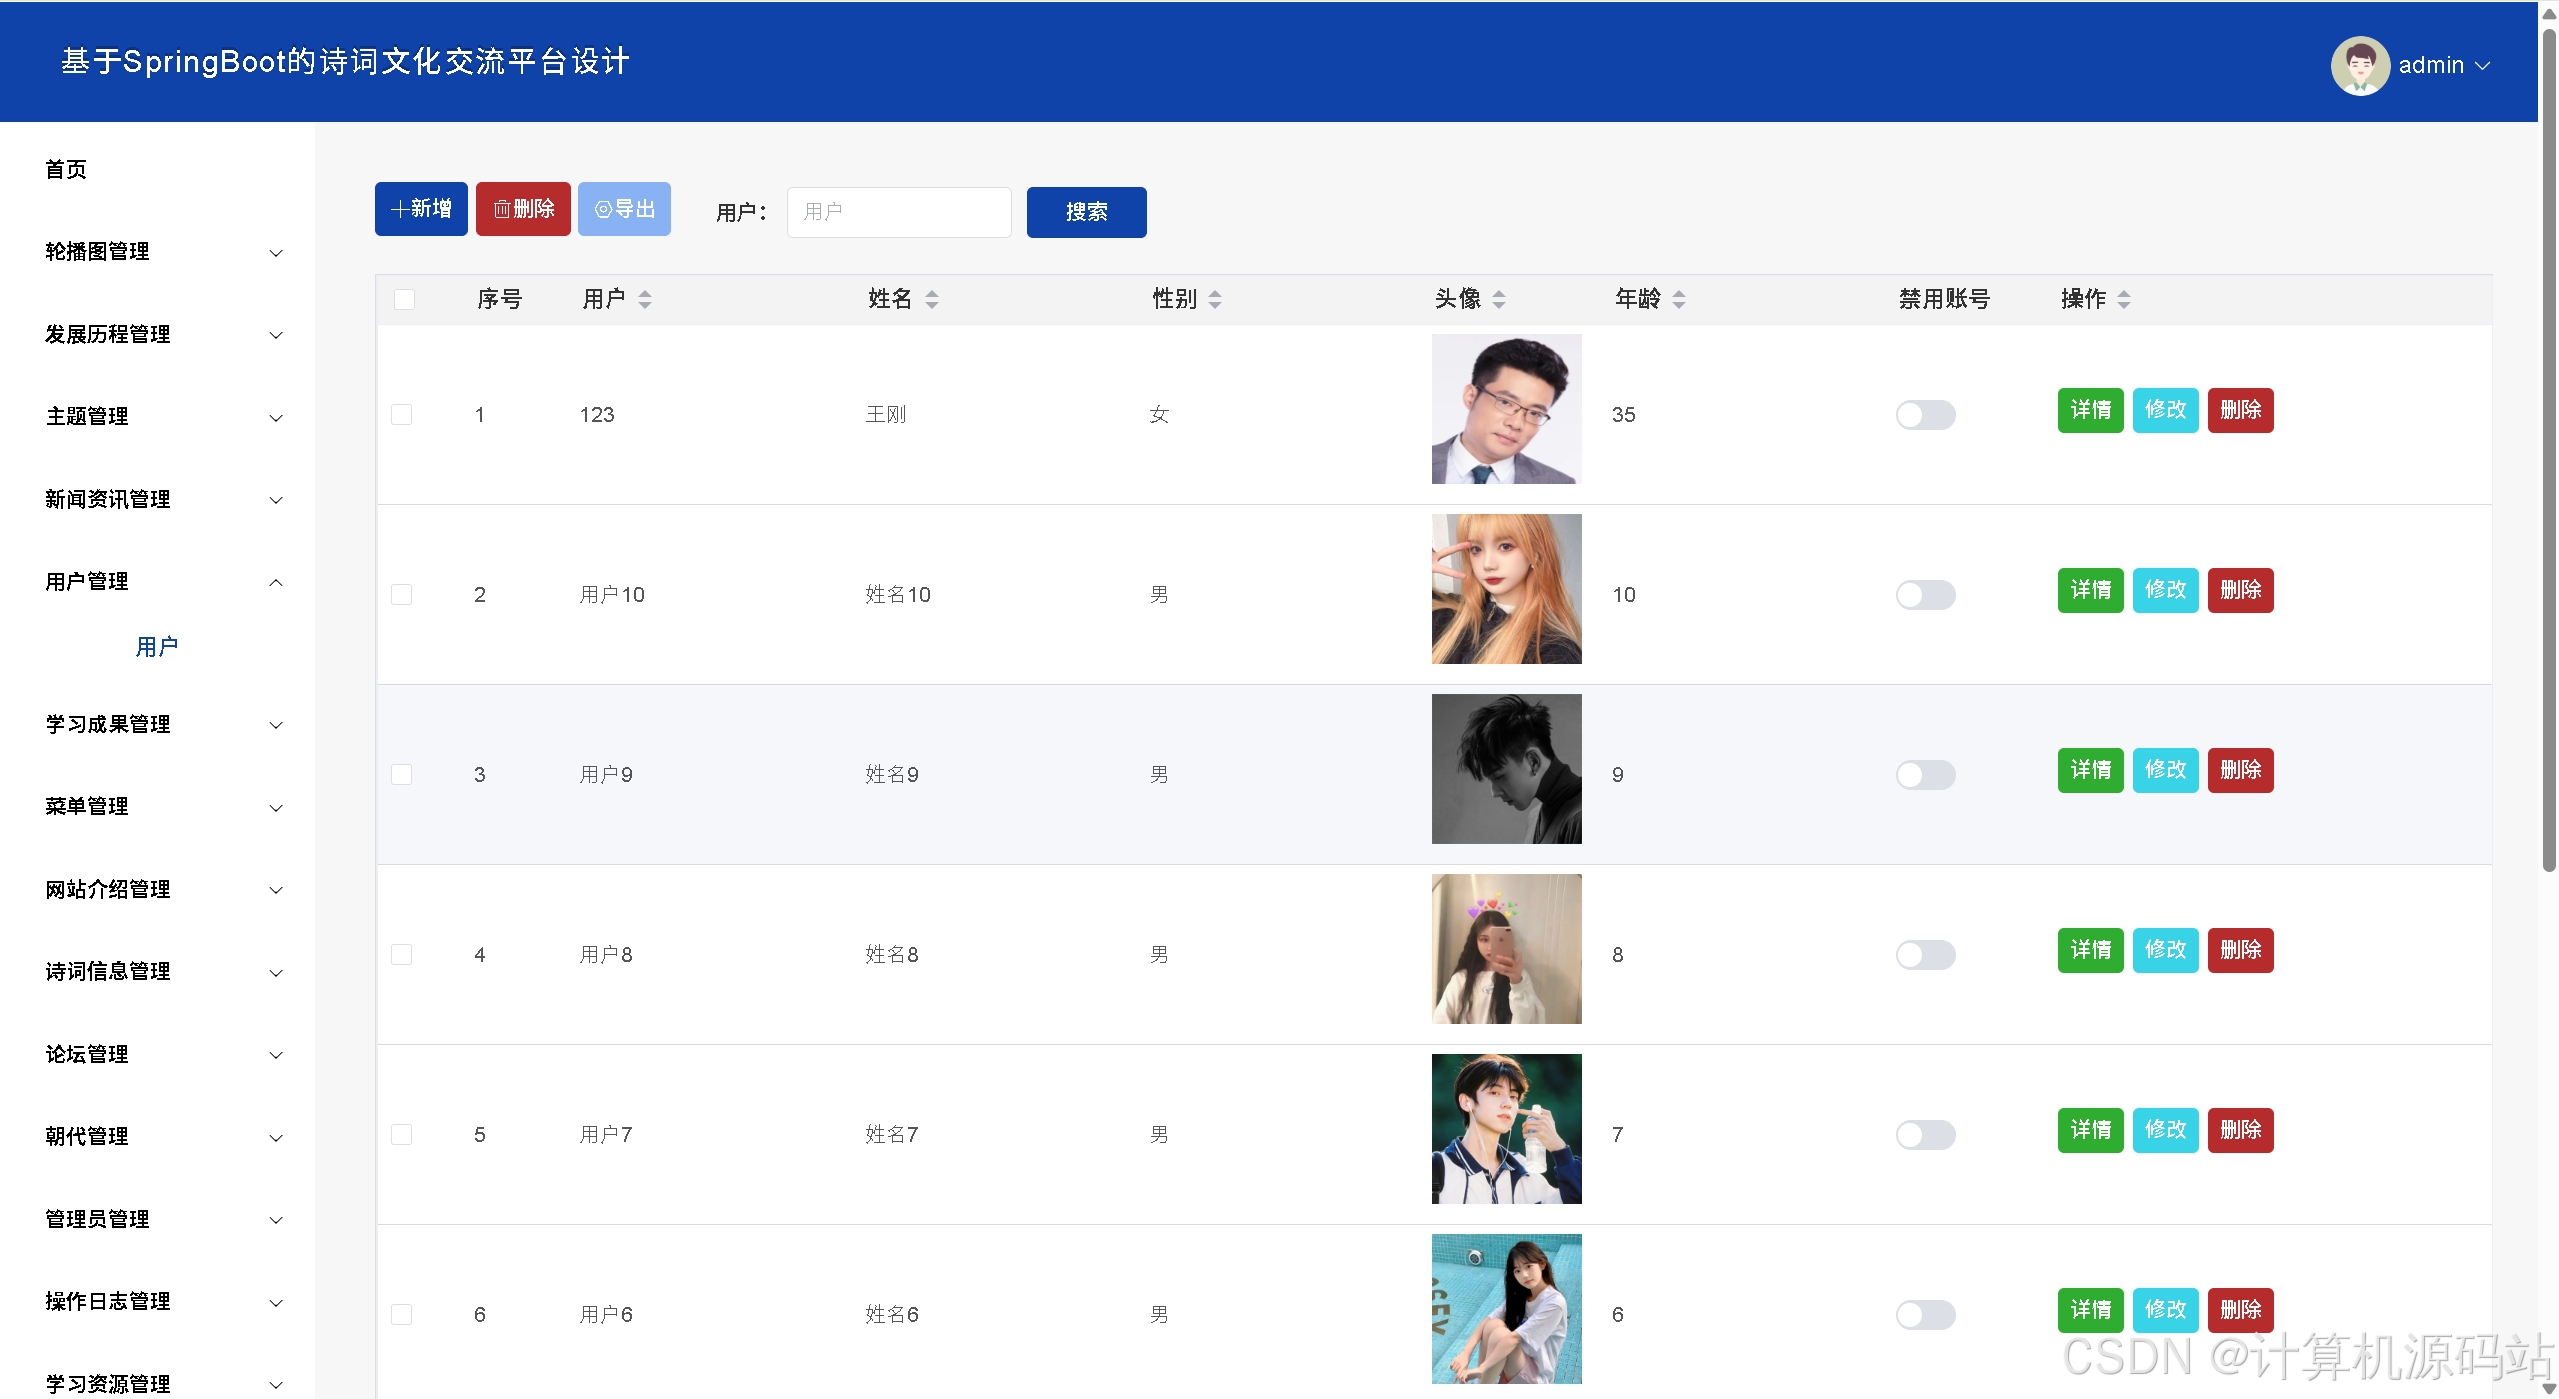Click 删除 for 姓名6 row
Screen dimensions: 2559x1399
[2240, 1310]
